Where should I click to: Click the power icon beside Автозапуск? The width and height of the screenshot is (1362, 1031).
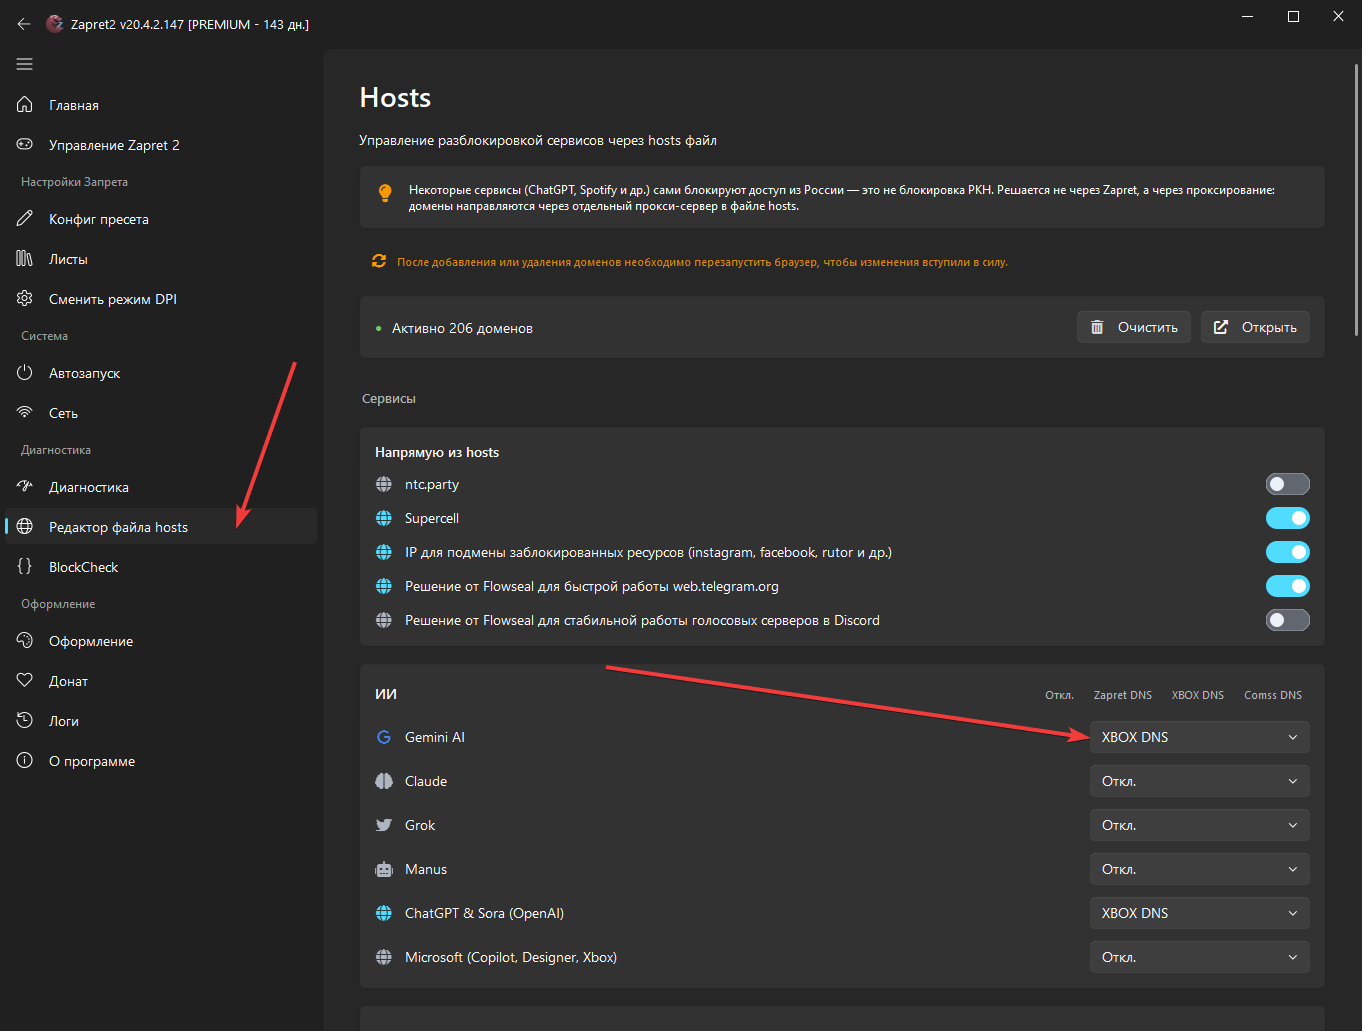click(x=25, y=373)
